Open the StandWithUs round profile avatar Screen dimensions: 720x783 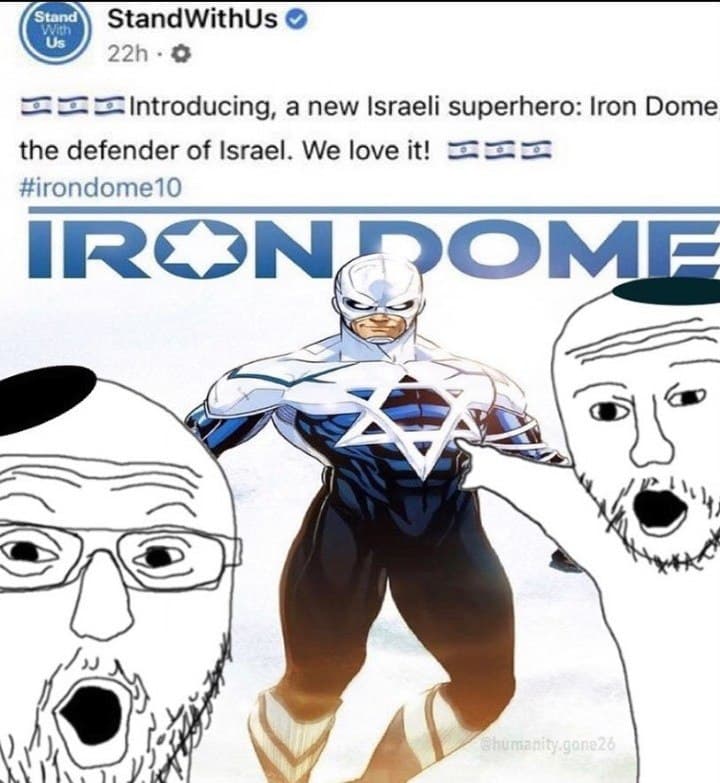pyautogui.click(x=55, y=32)
